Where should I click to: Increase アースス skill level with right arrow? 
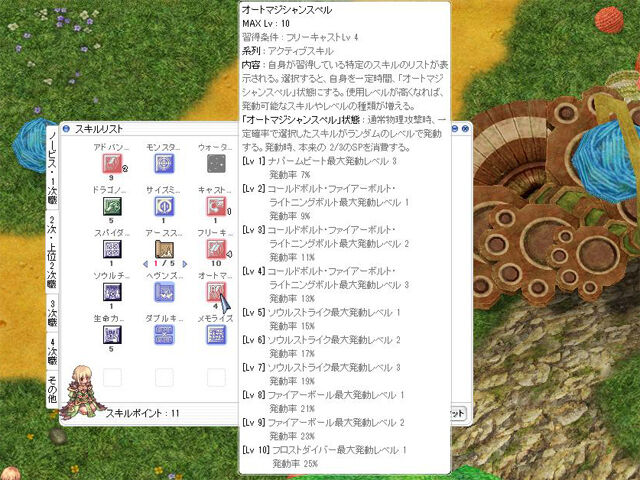tap(184, 264)
